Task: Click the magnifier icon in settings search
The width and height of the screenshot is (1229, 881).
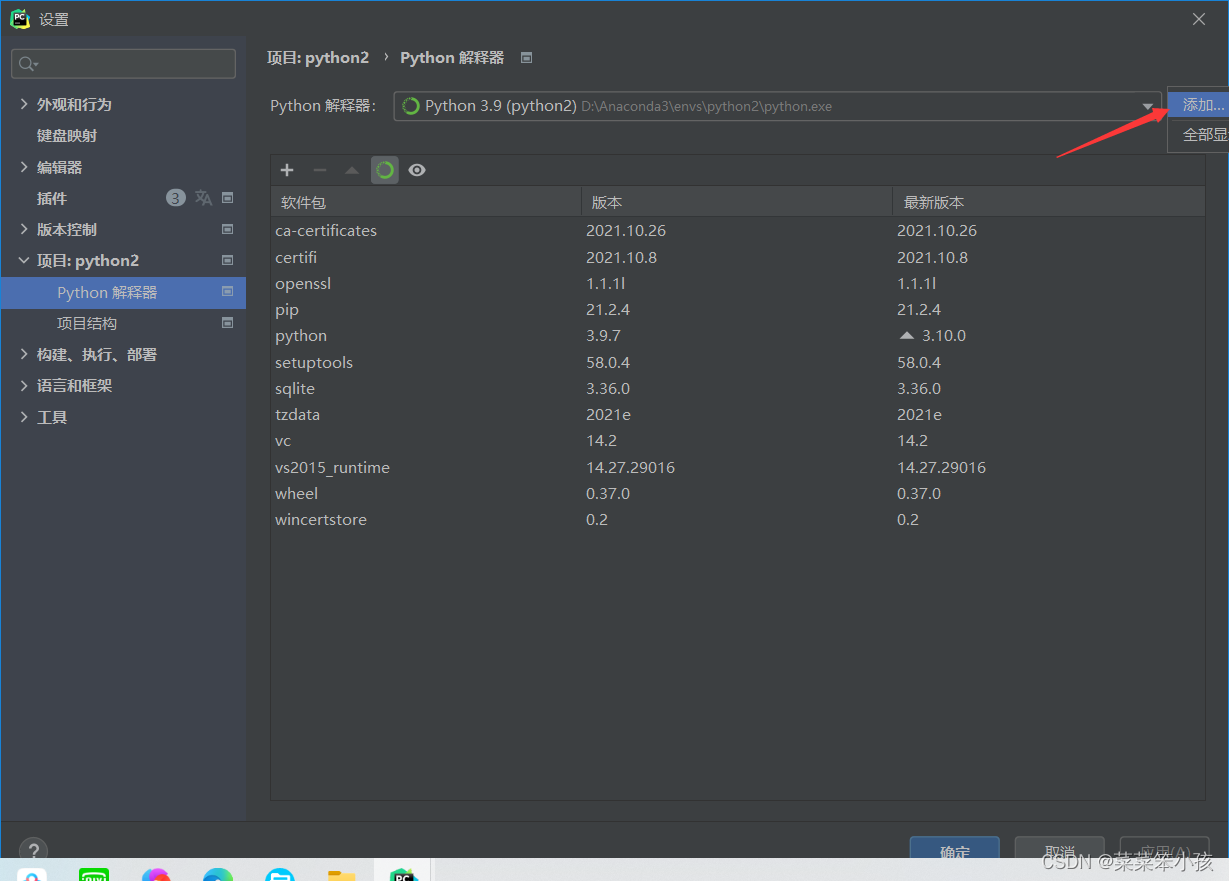Action: [27, 64]
